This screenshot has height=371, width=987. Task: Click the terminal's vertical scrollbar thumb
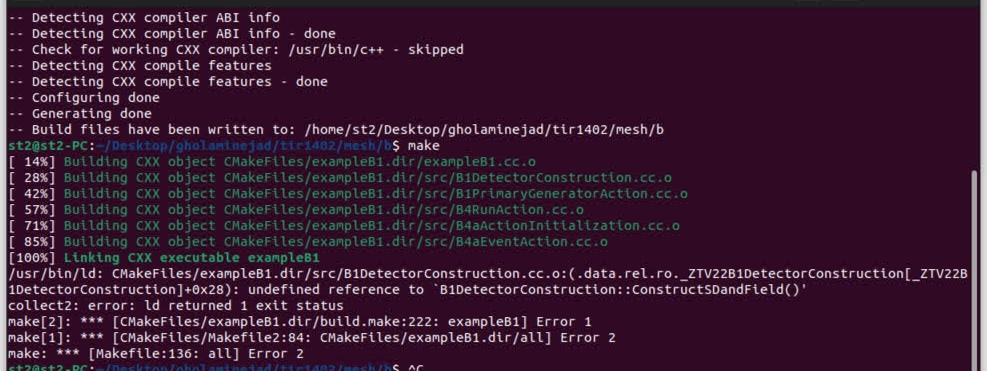click(975, 271)
